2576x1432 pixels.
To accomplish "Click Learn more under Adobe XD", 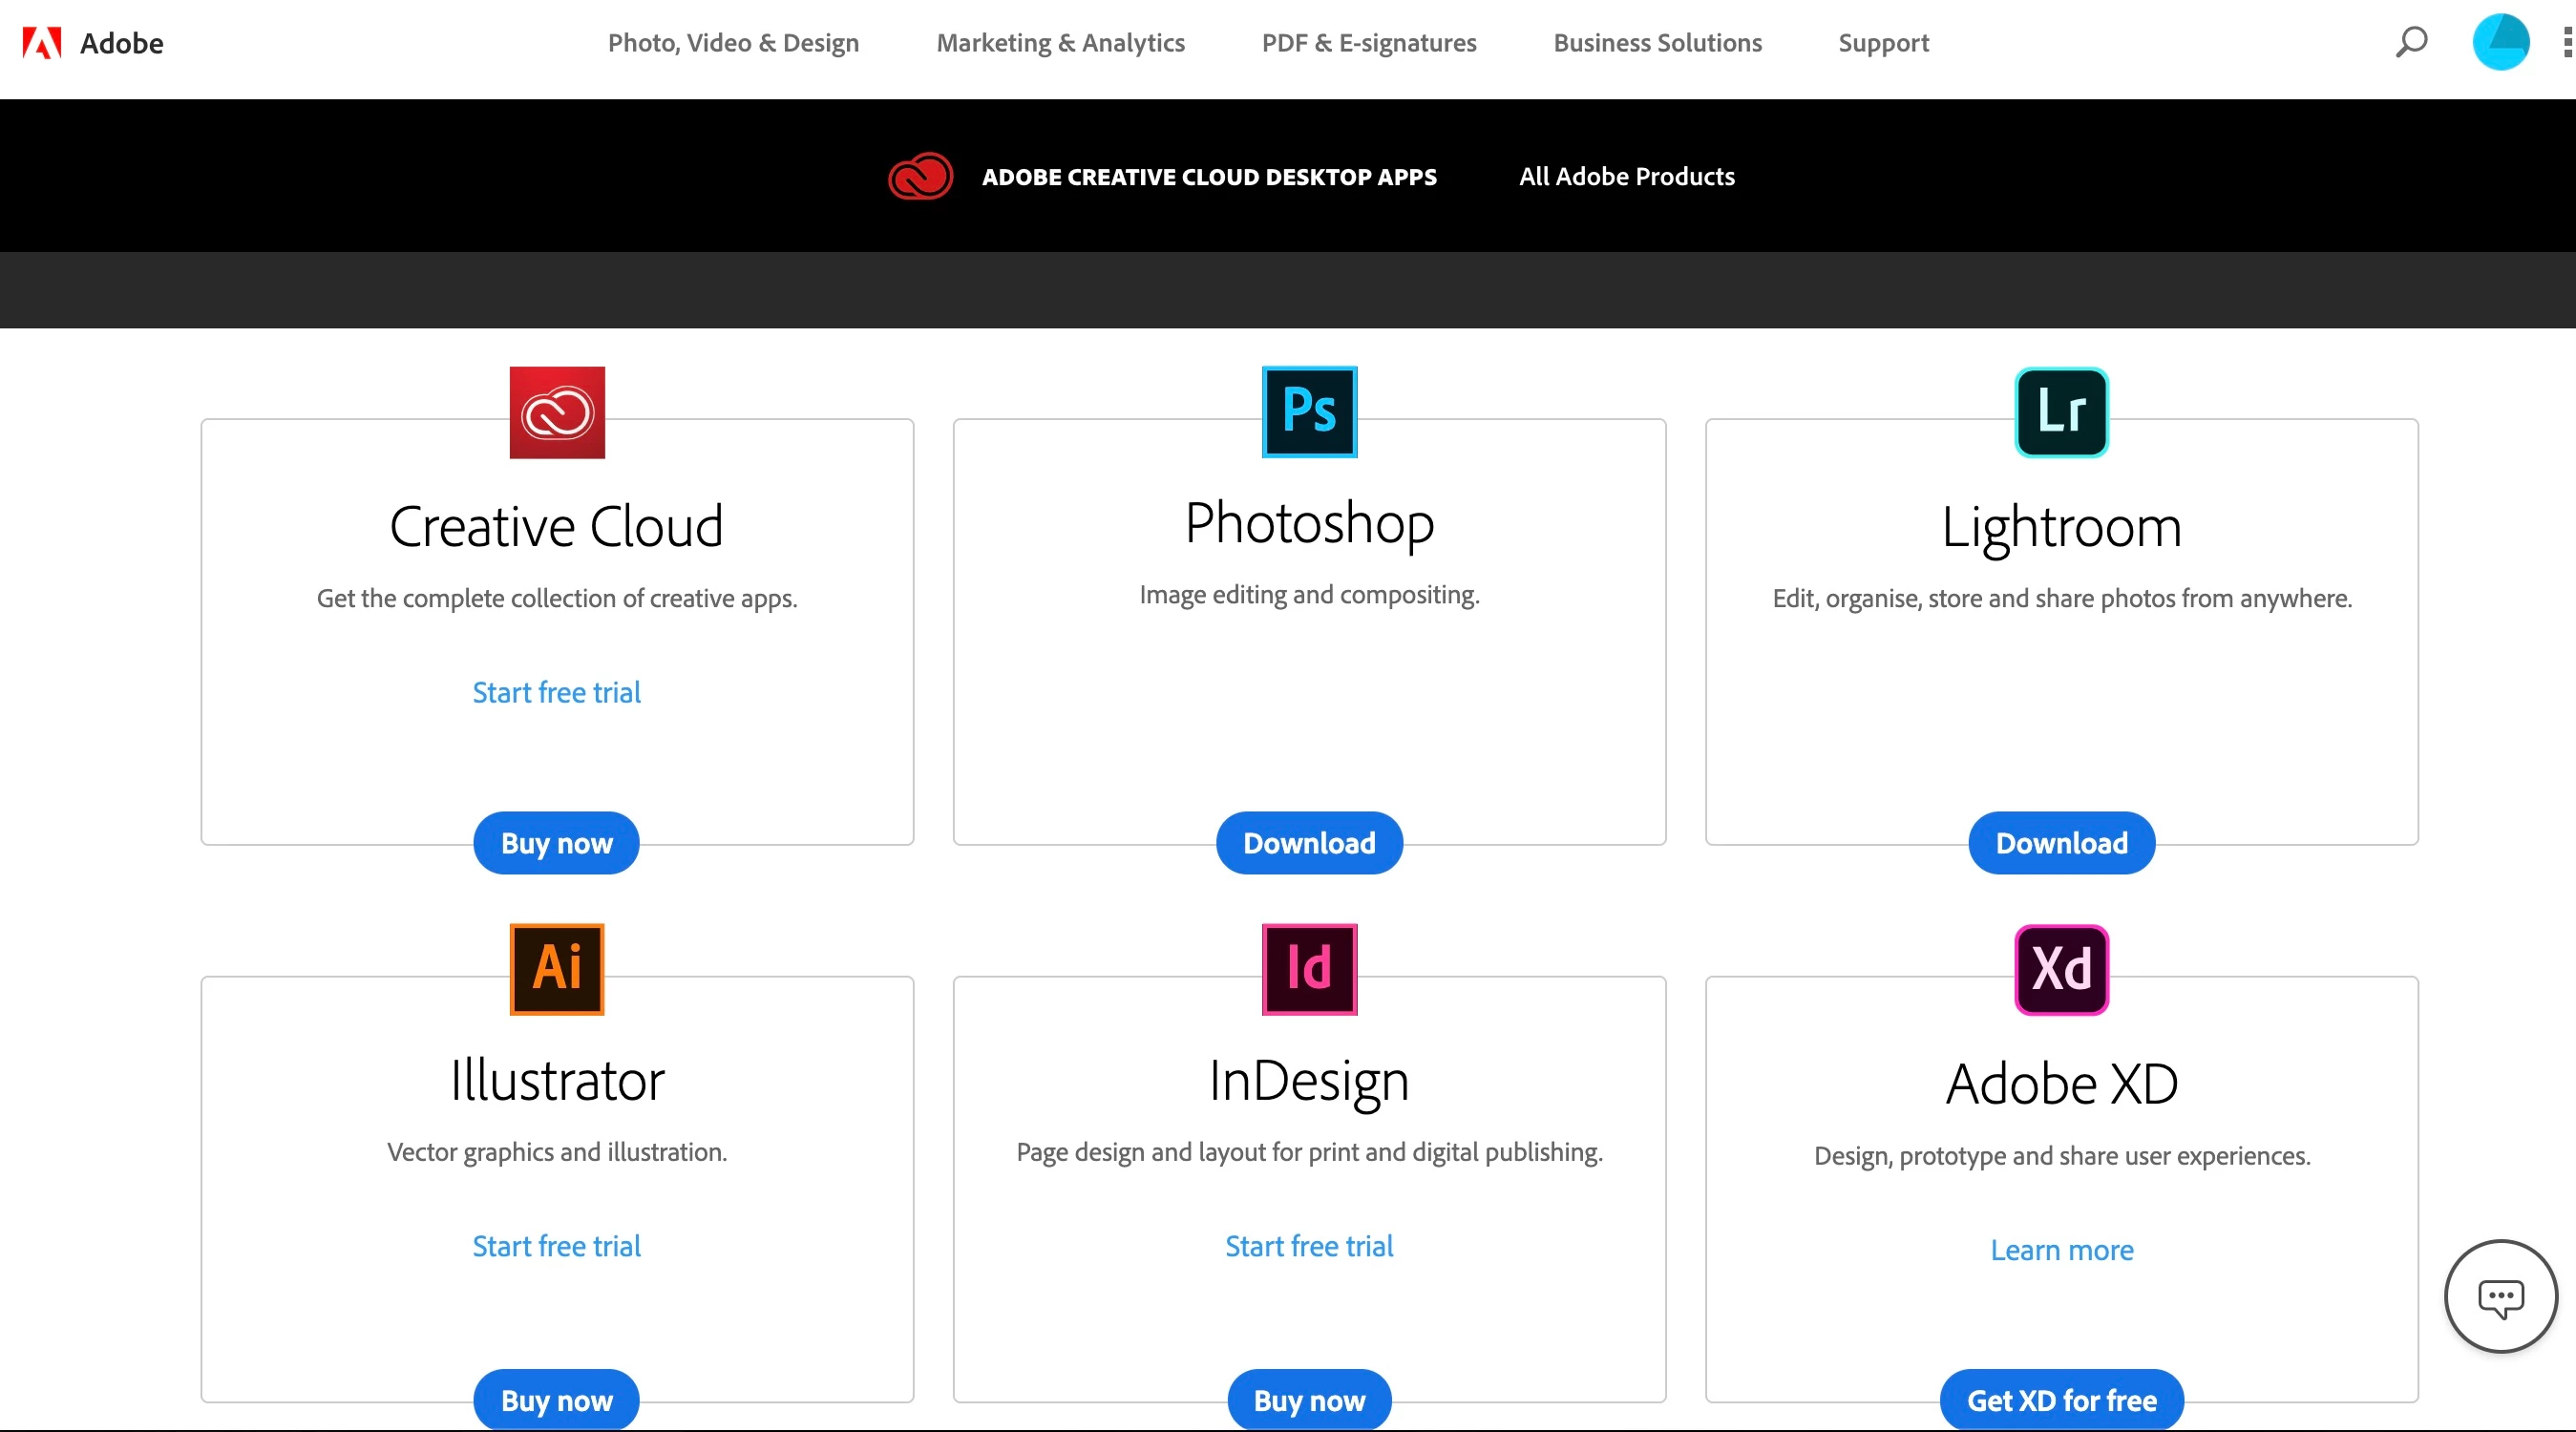I will pyautogui.click(x=2061, y=1250).
